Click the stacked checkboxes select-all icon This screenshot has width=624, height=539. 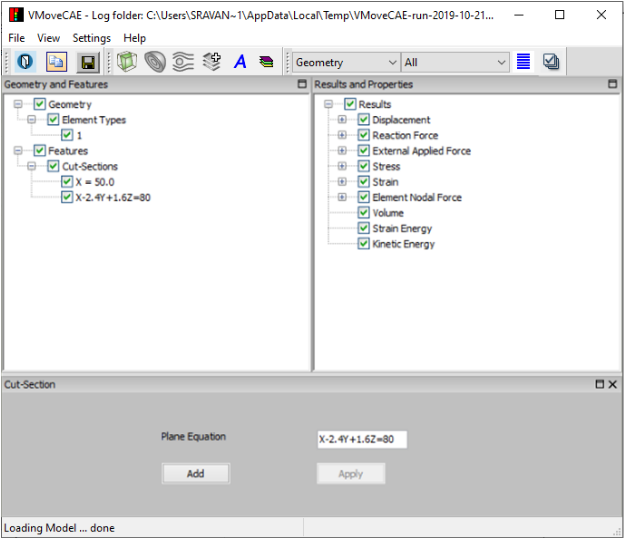tap(551, 62)
